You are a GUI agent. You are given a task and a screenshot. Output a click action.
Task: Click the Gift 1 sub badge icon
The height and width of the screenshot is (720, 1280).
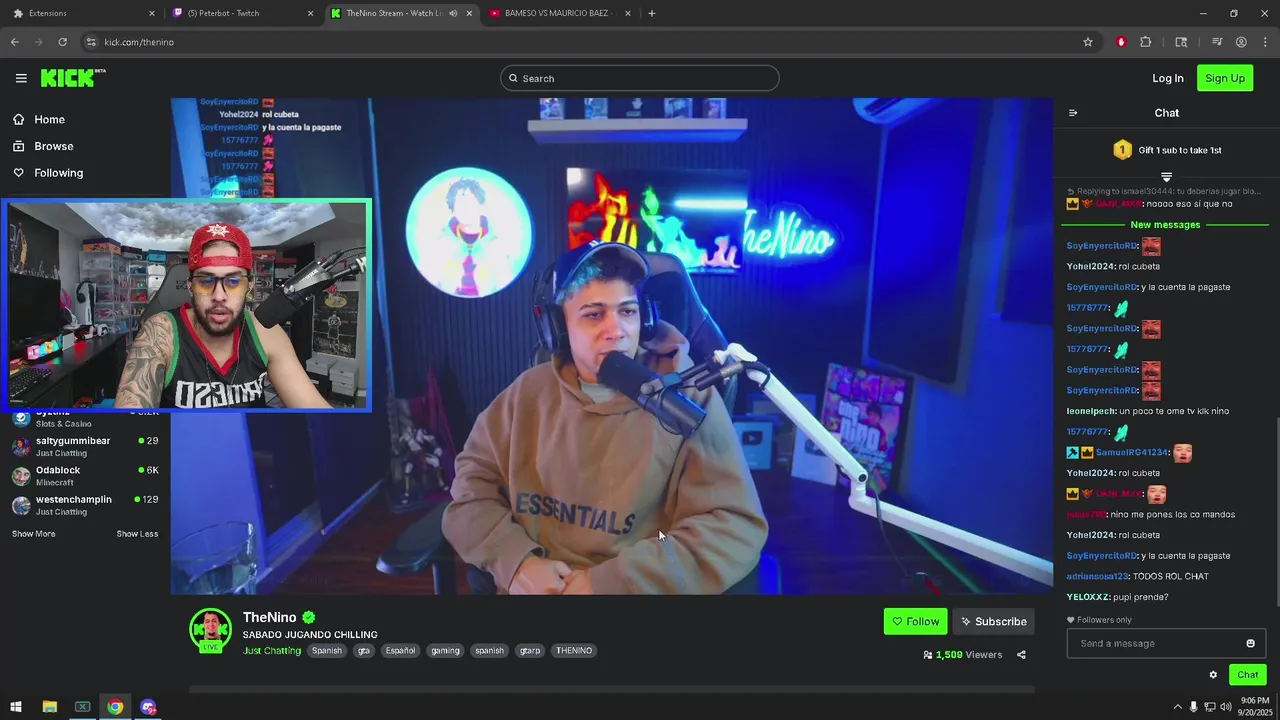[1122, 150]
